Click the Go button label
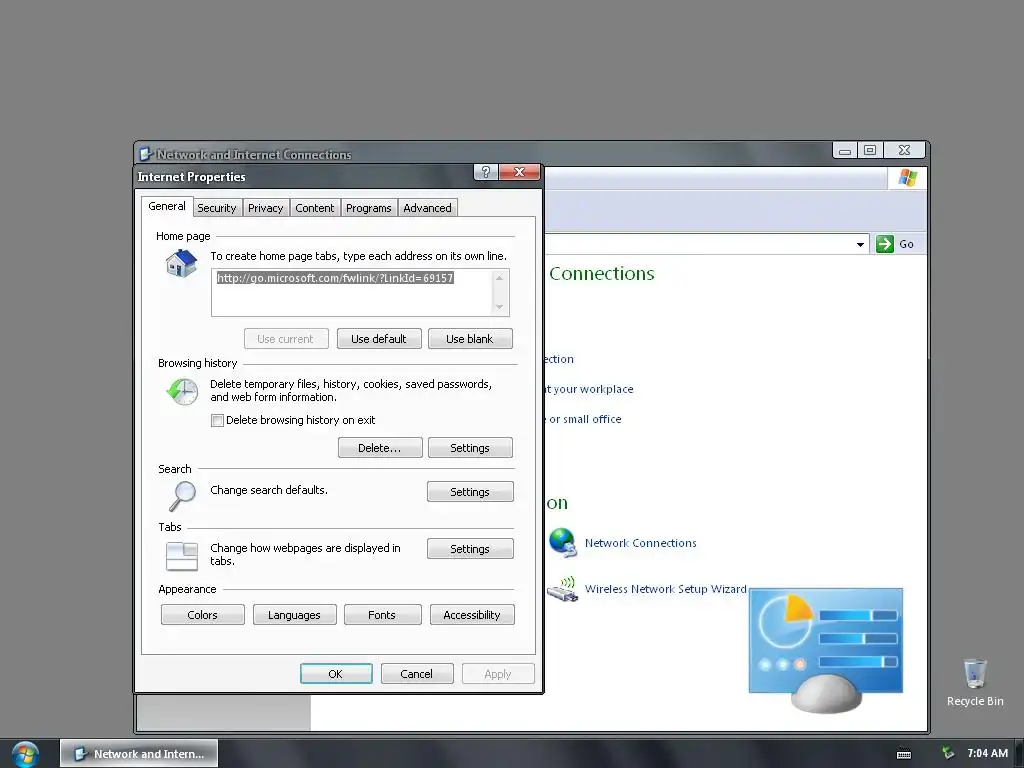The width and height of the screenshot is (1024, 768). [x=906, y=244]
